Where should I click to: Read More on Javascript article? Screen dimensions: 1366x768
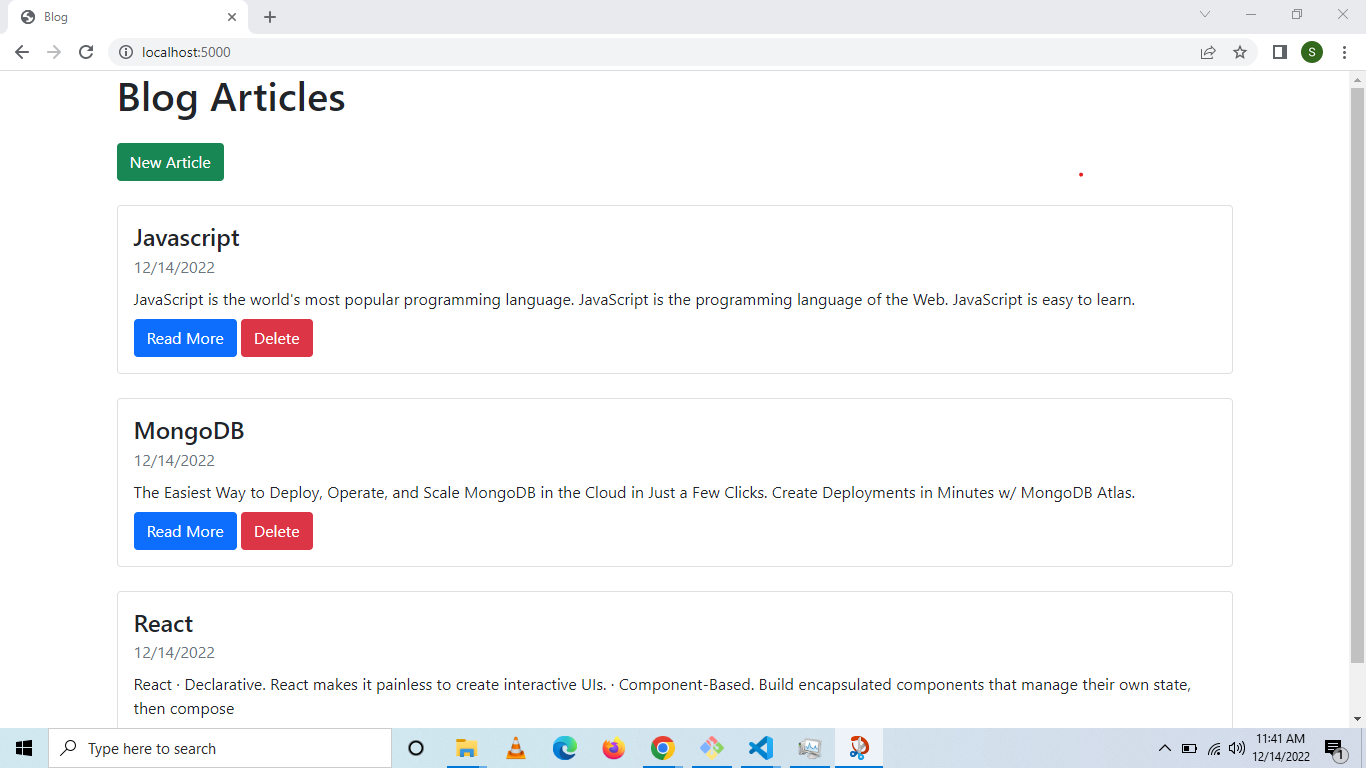185,338
